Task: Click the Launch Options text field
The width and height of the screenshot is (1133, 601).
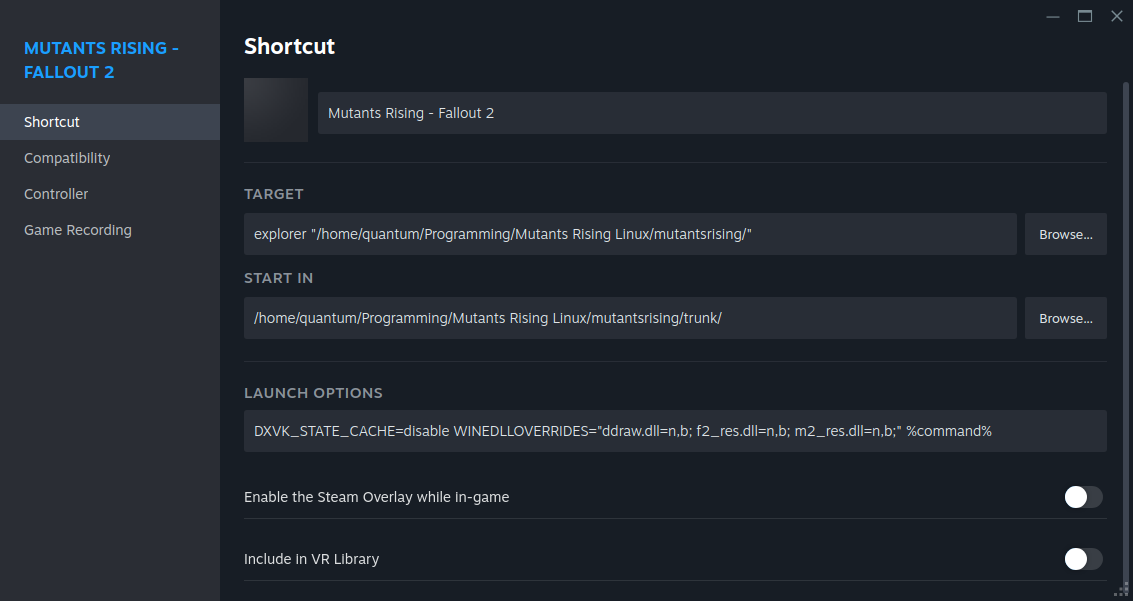Action: [x=675, y=431]
